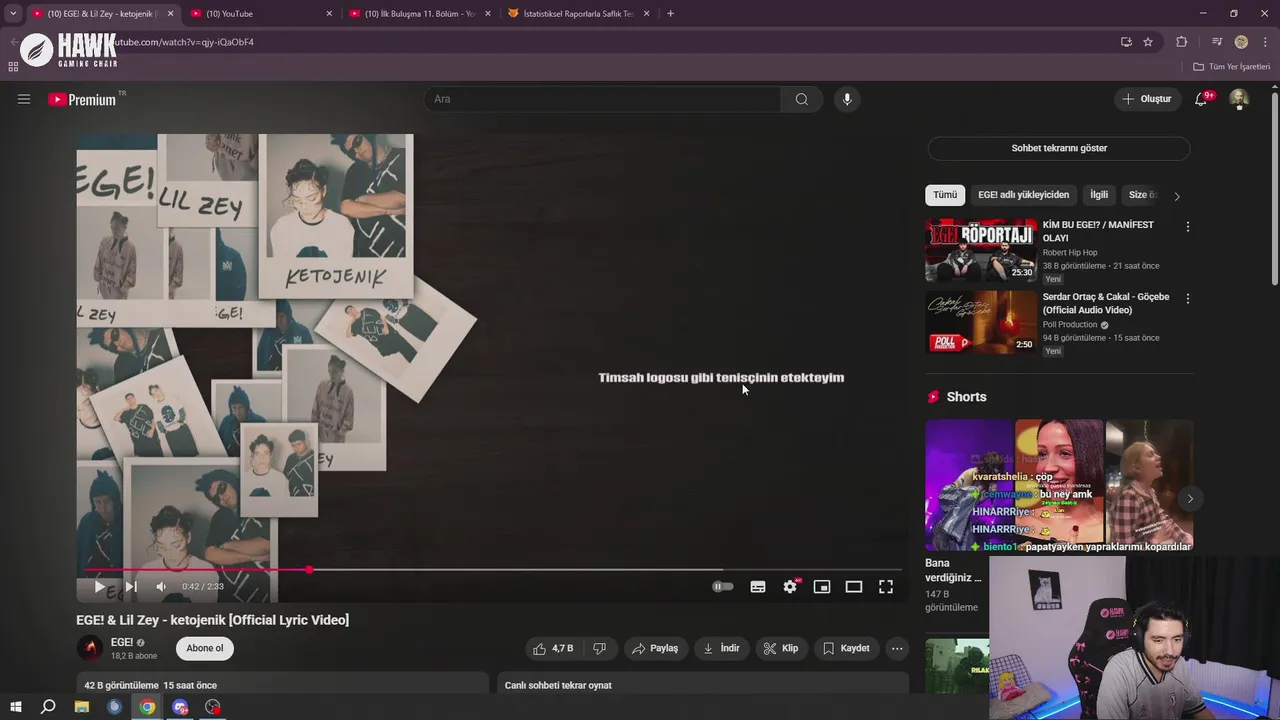
Task: Open Bana verdiğiniz short thumbnail
Action: pos(969,485)
